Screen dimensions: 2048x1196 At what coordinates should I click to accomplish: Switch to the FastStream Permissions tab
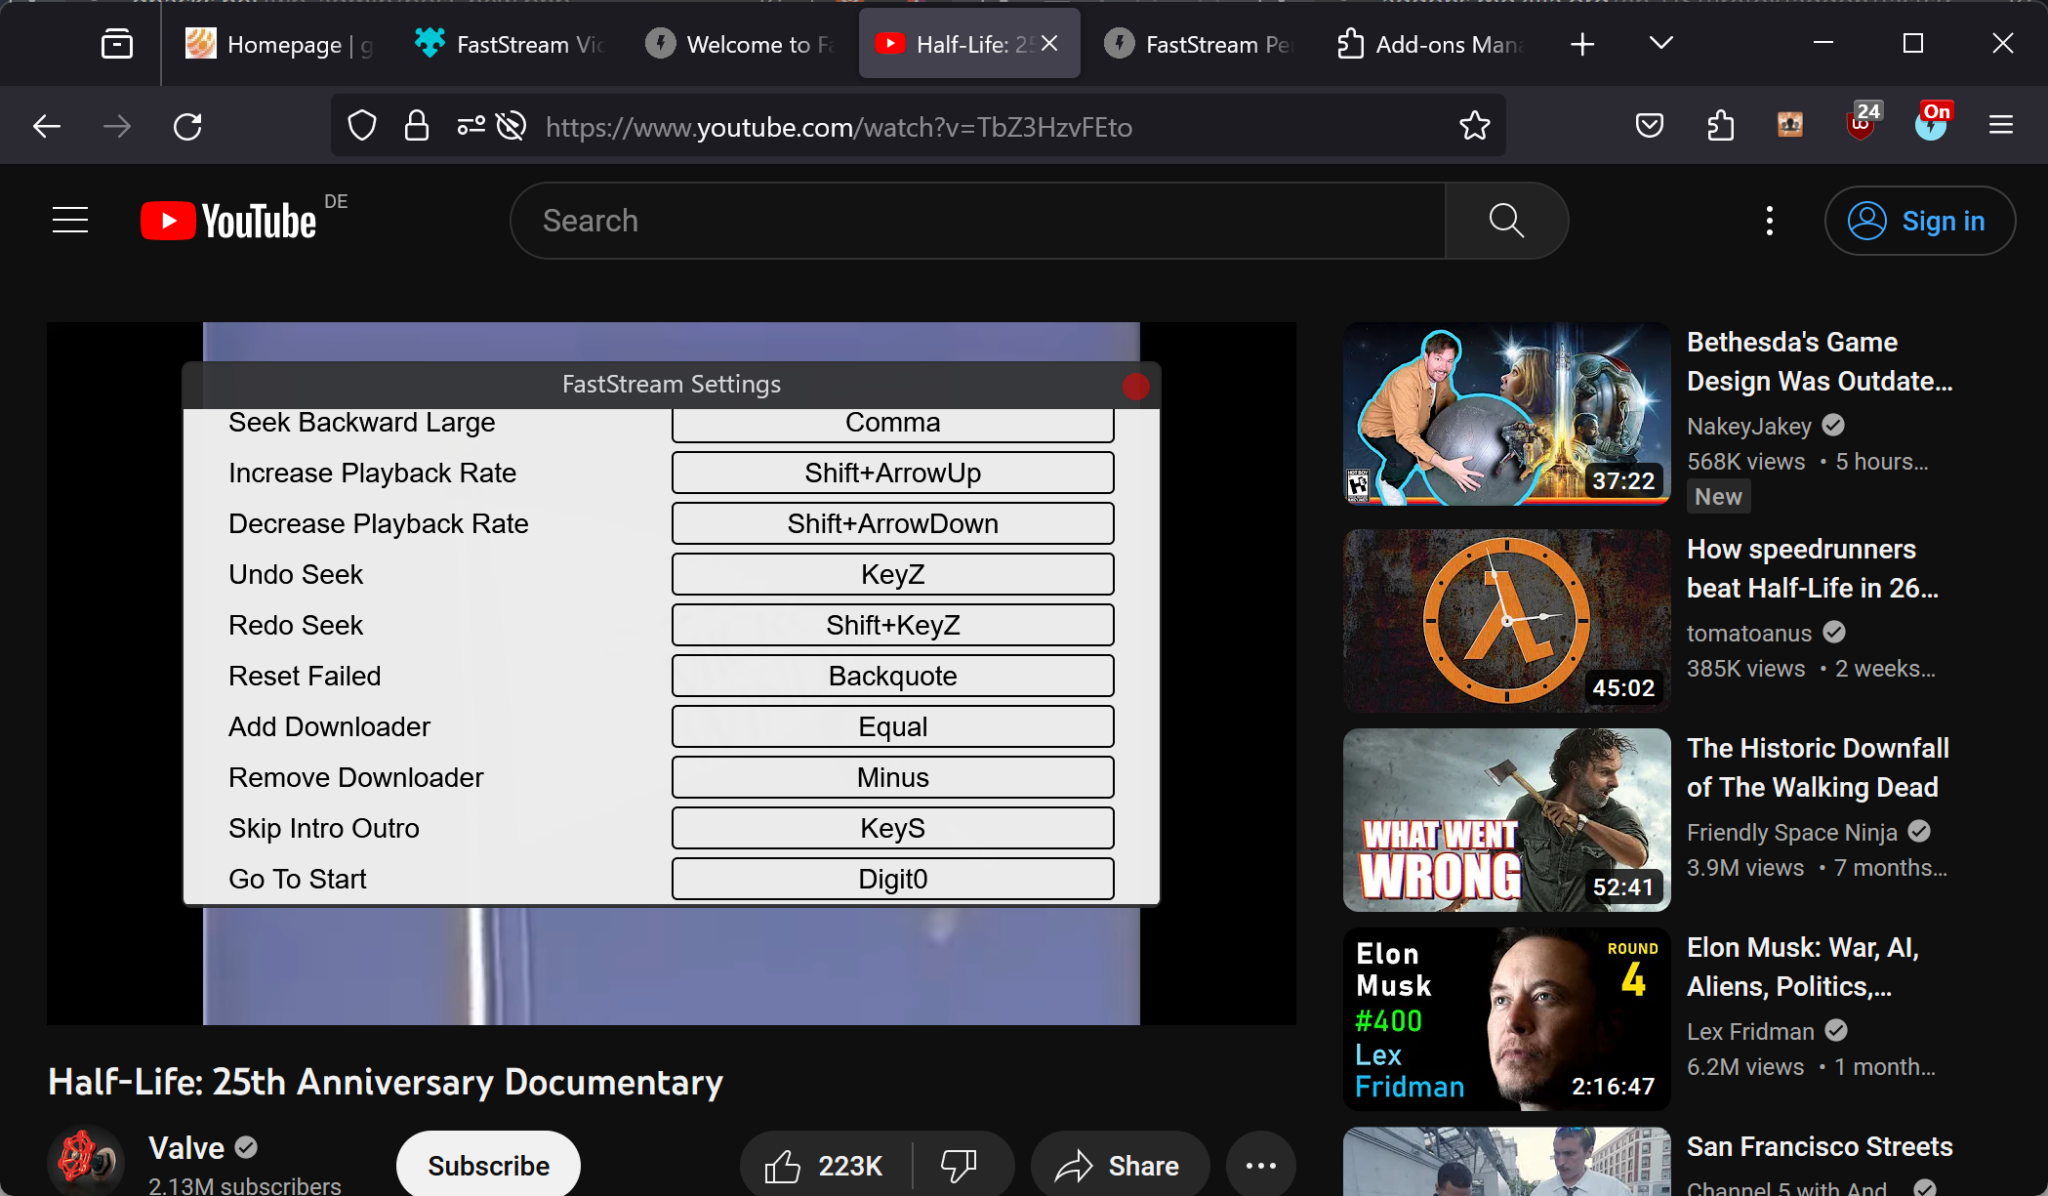pyautogui.click(x=1198, y=43)
